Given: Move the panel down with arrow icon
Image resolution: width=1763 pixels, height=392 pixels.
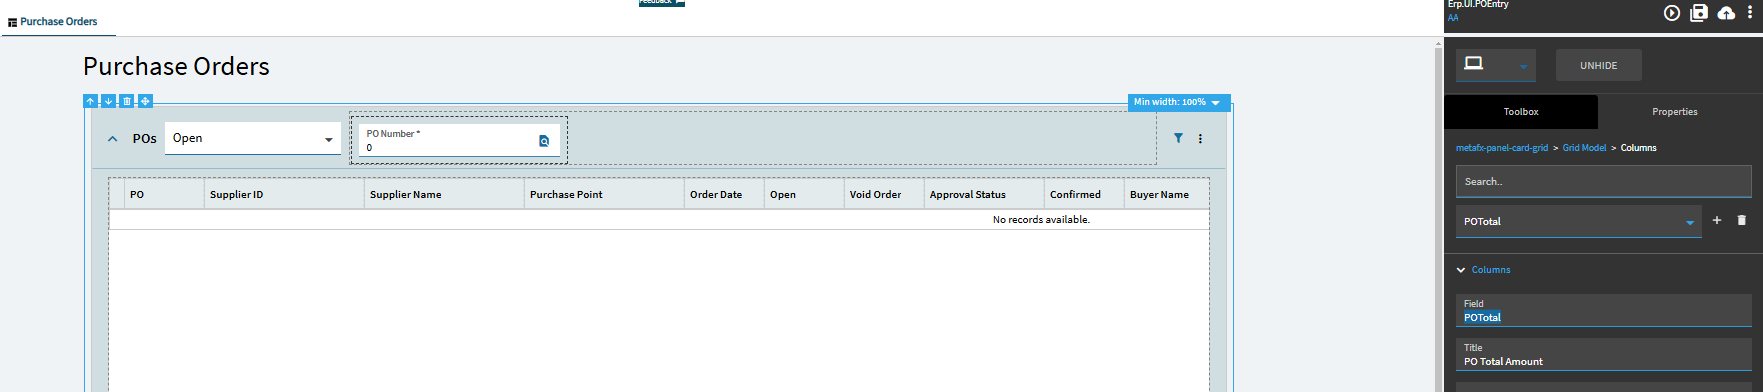Looking at the screenshot, I should coord(108,101).
